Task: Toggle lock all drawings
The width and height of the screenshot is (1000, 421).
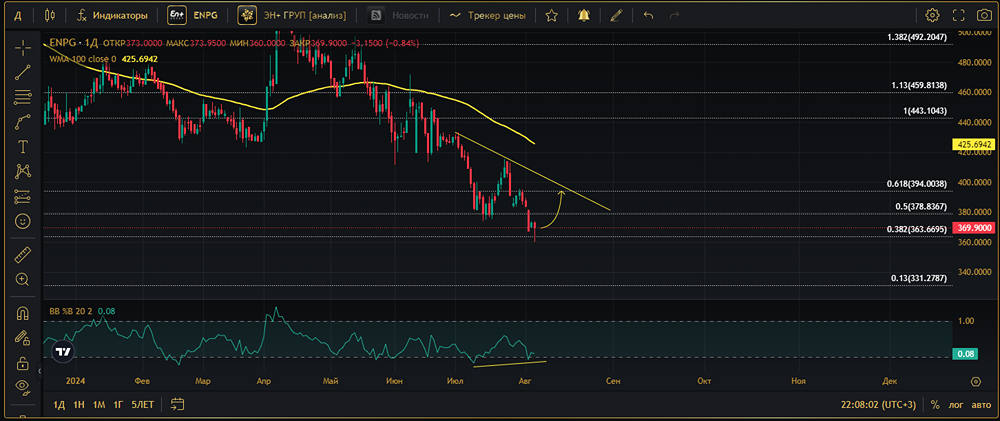Action: [23, 362]
